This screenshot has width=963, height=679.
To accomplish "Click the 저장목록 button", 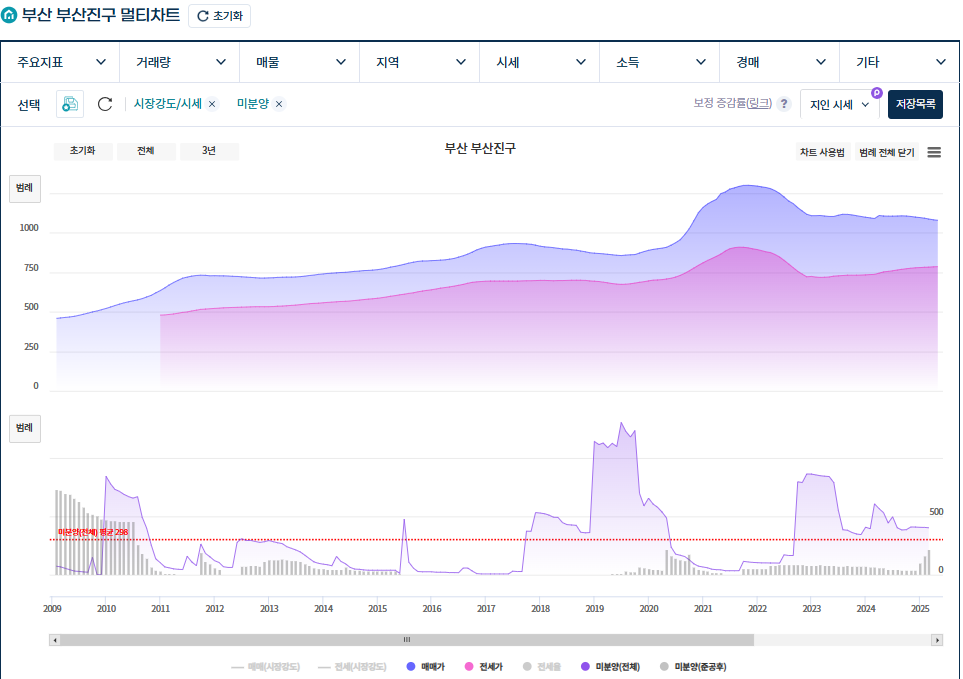I will click(x=915, y=104).
